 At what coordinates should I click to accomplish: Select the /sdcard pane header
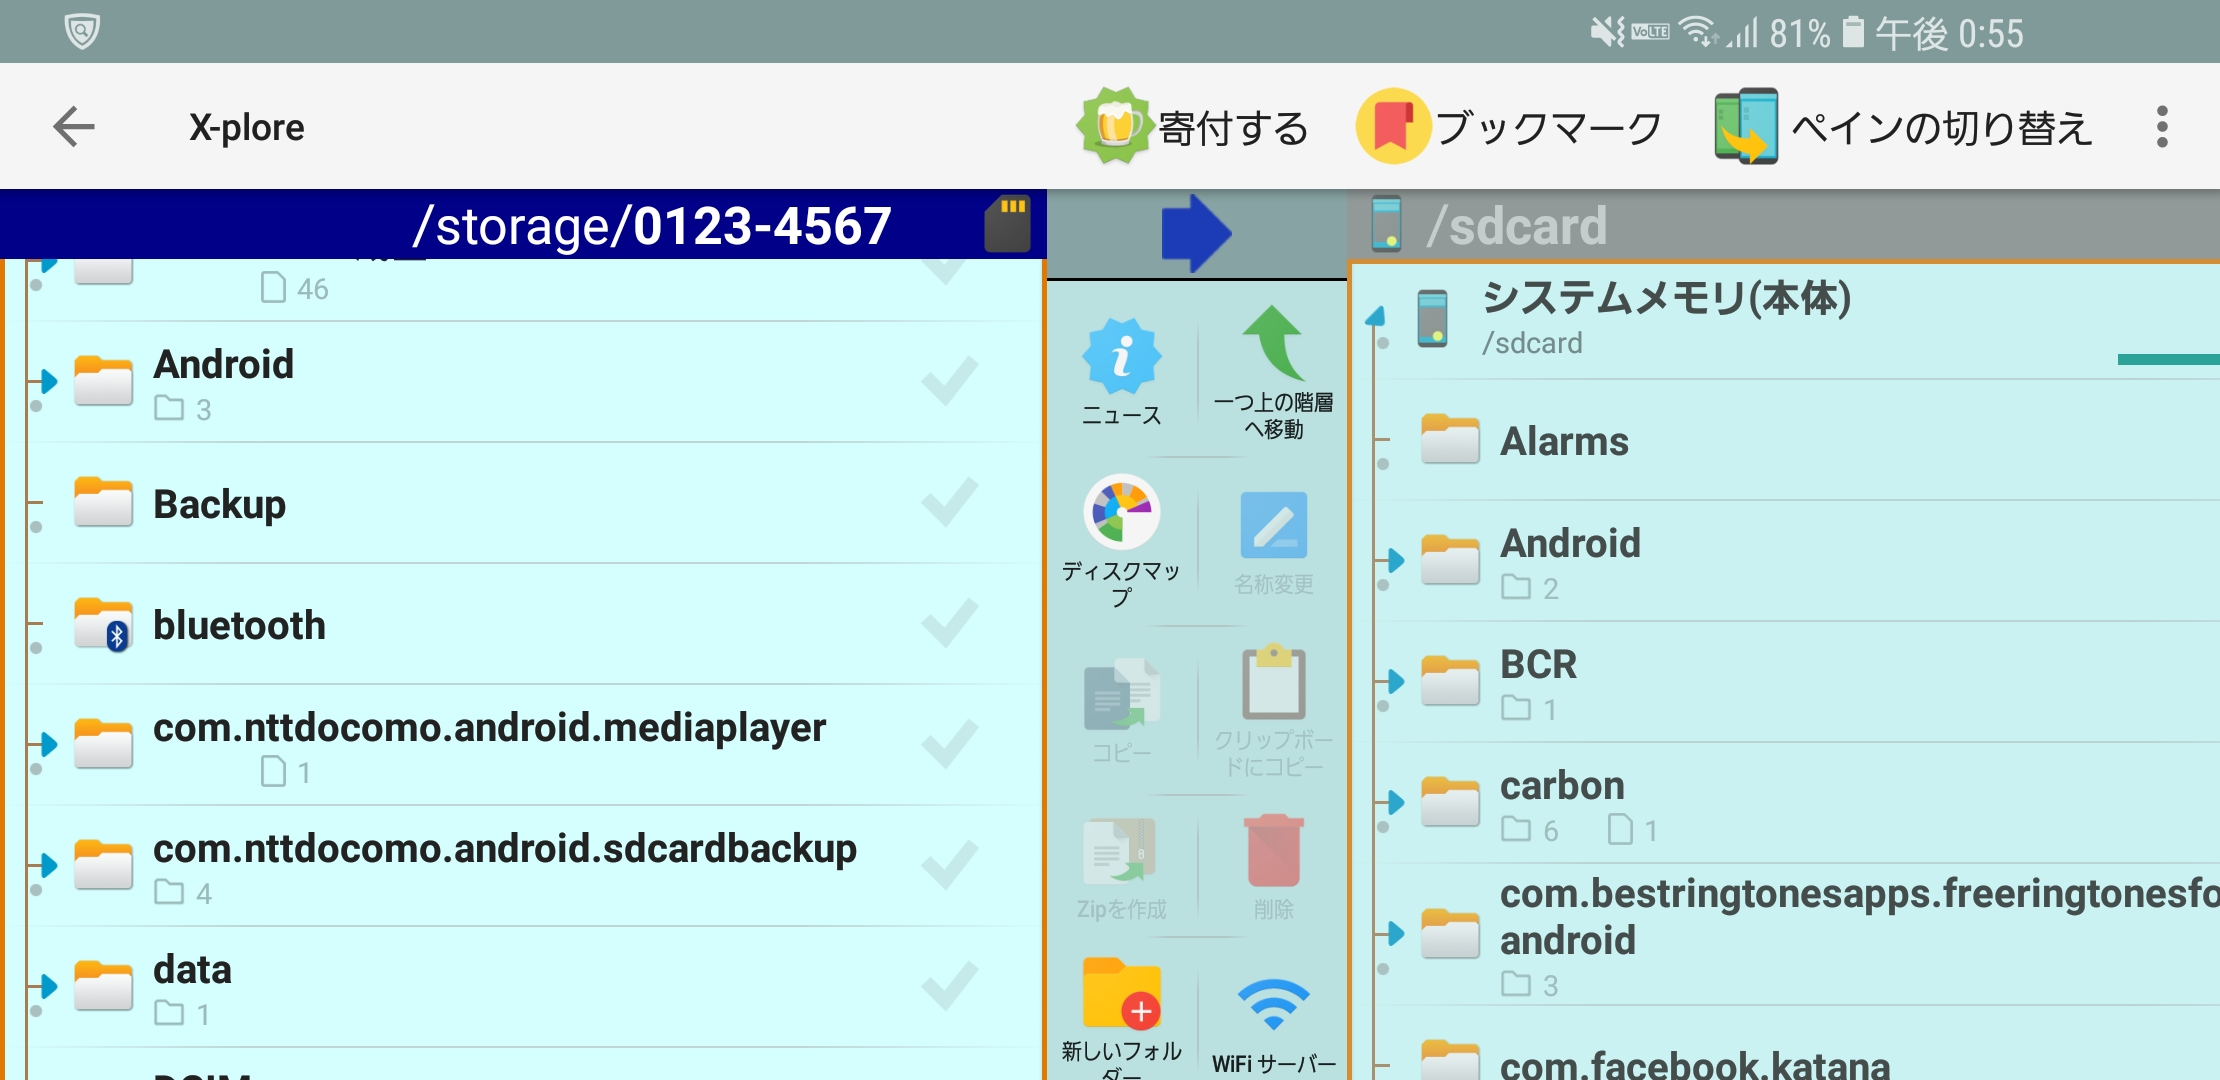(x=1784, y=225)
